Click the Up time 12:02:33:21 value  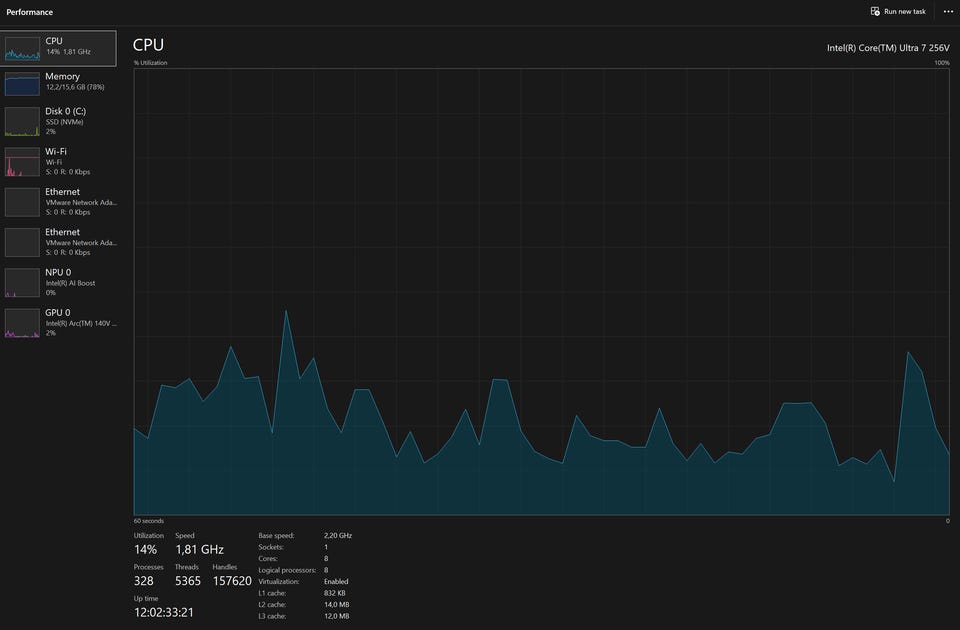pos(163,612)
